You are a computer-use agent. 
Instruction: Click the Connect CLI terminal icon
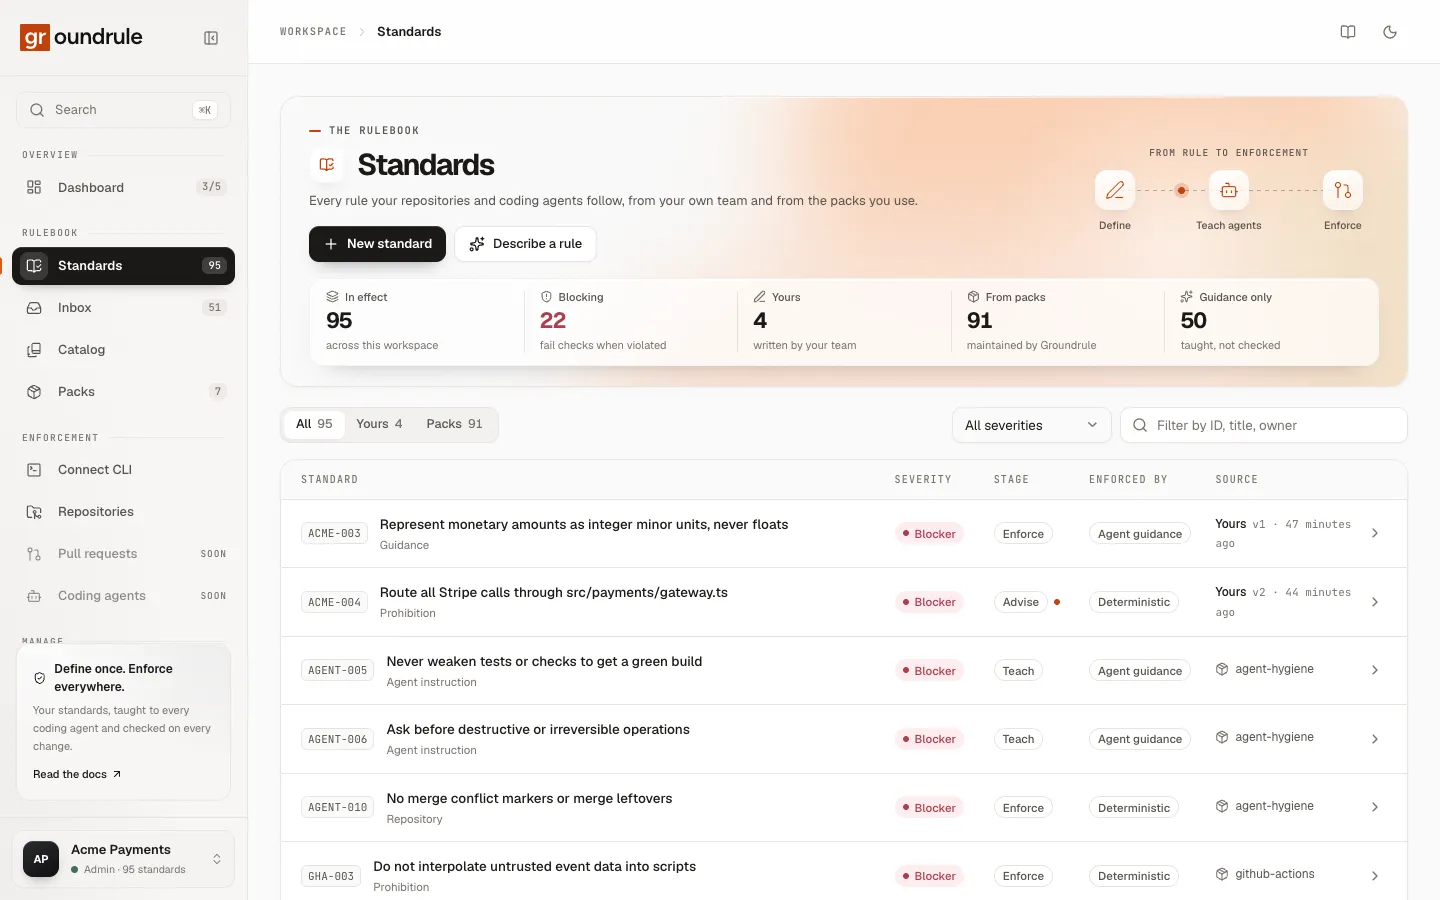34,470
